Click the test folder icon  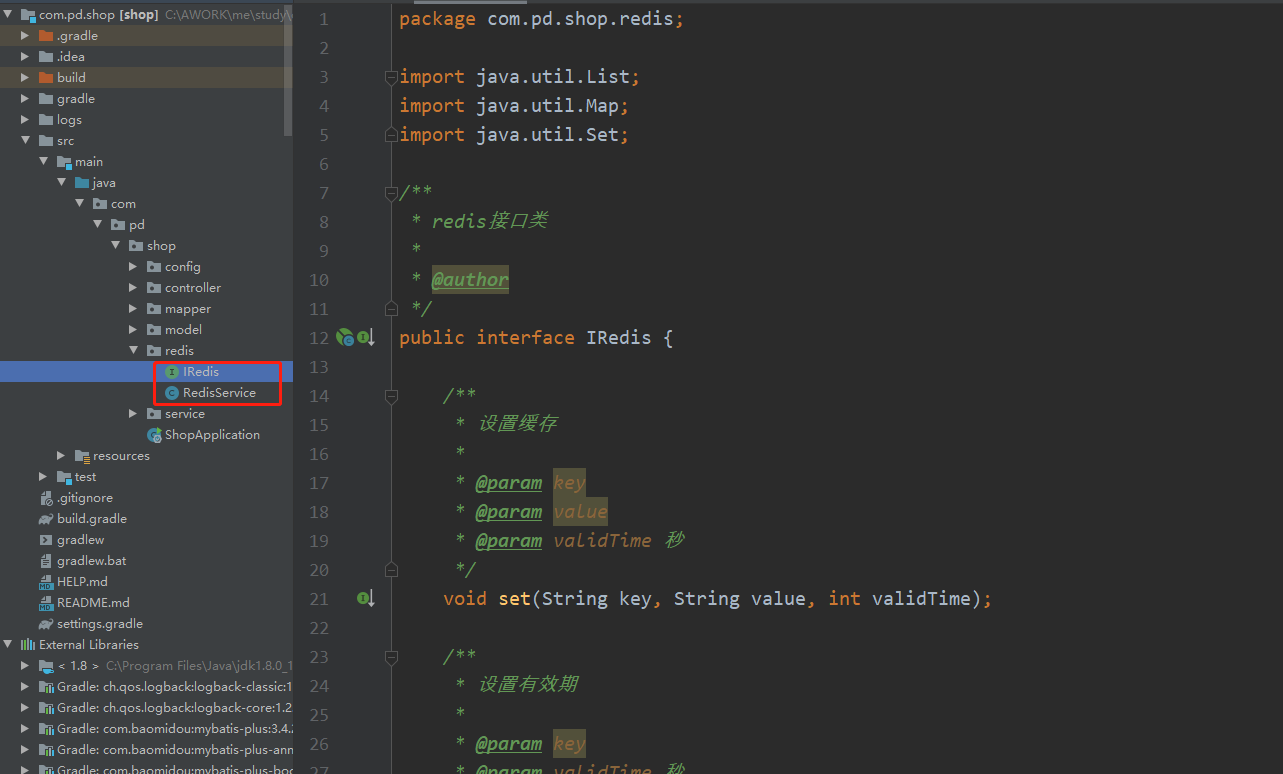[64, 477]
